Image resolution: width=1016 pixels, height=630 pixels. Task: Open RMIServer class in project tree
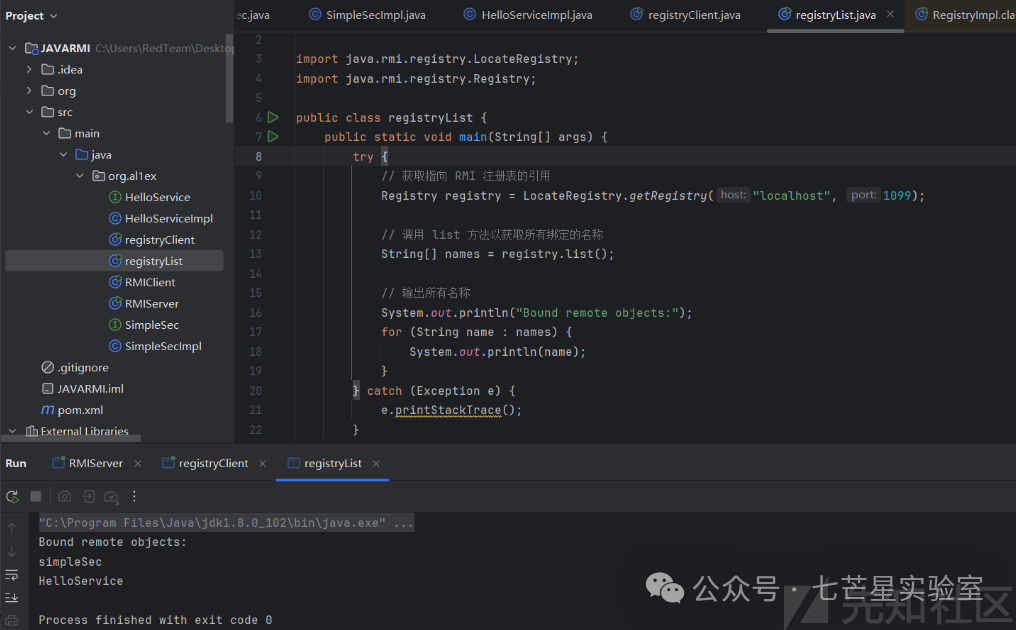tap(152, 304)
